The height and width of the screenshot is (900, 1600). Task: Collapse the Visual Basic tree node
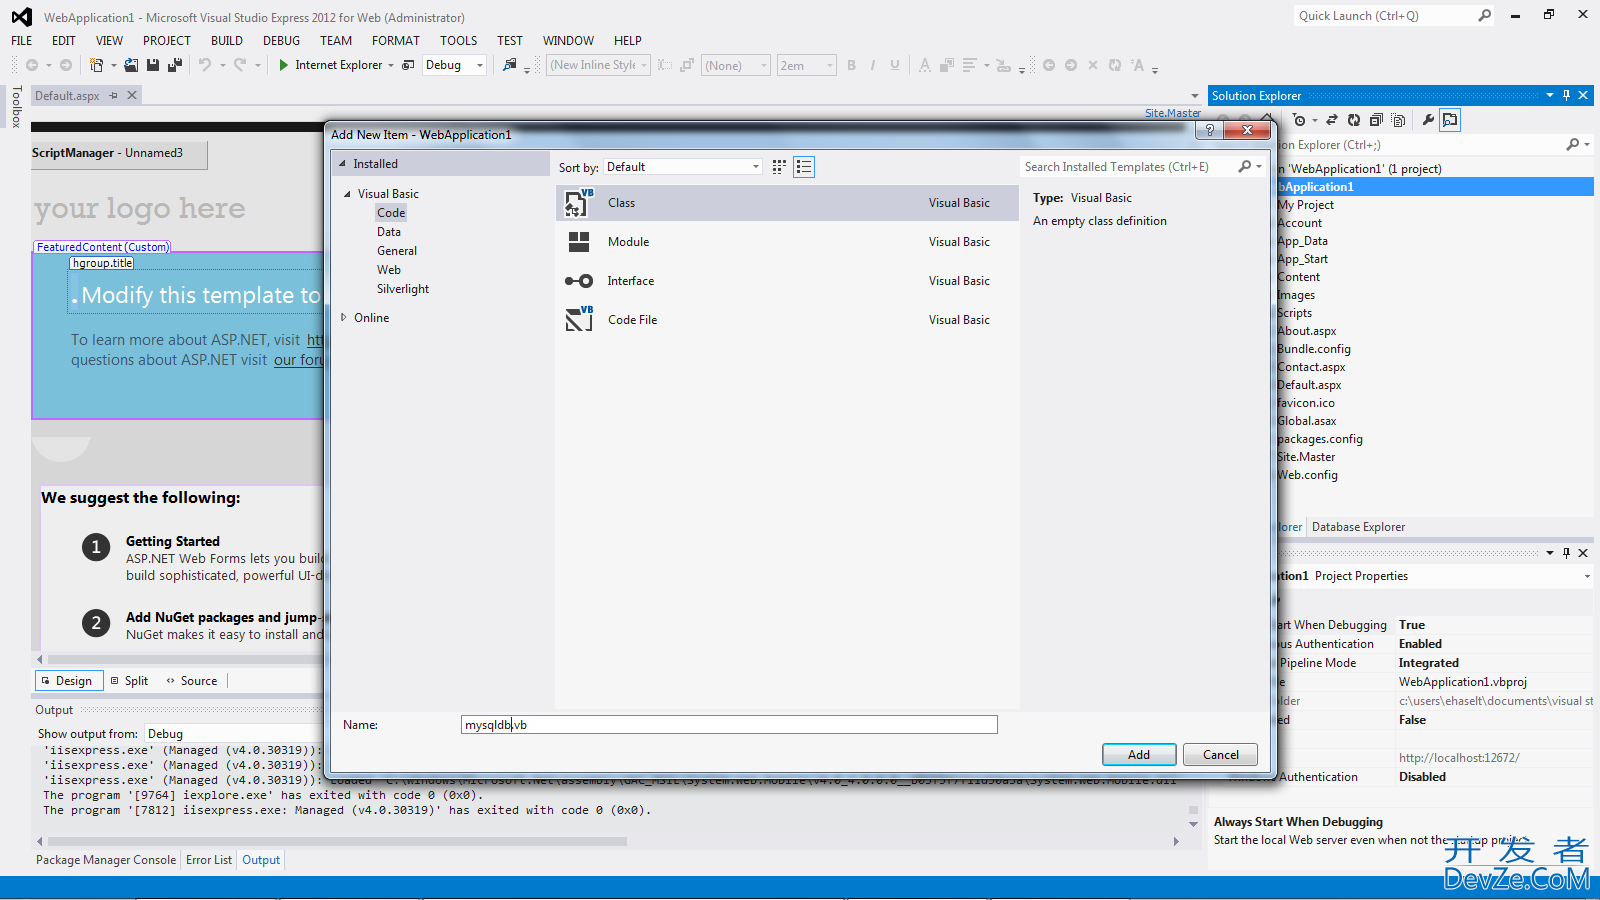tap(347, 194)
